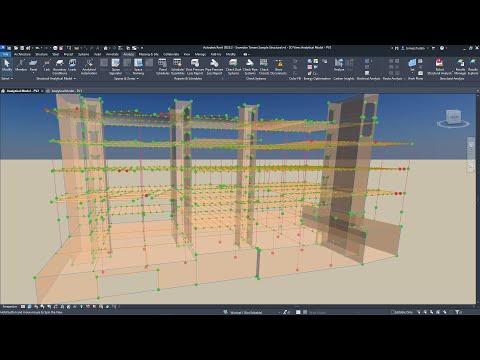Run Check Duct Systems
The width and height of the screenshot is (480, 360).
point(233,66)
